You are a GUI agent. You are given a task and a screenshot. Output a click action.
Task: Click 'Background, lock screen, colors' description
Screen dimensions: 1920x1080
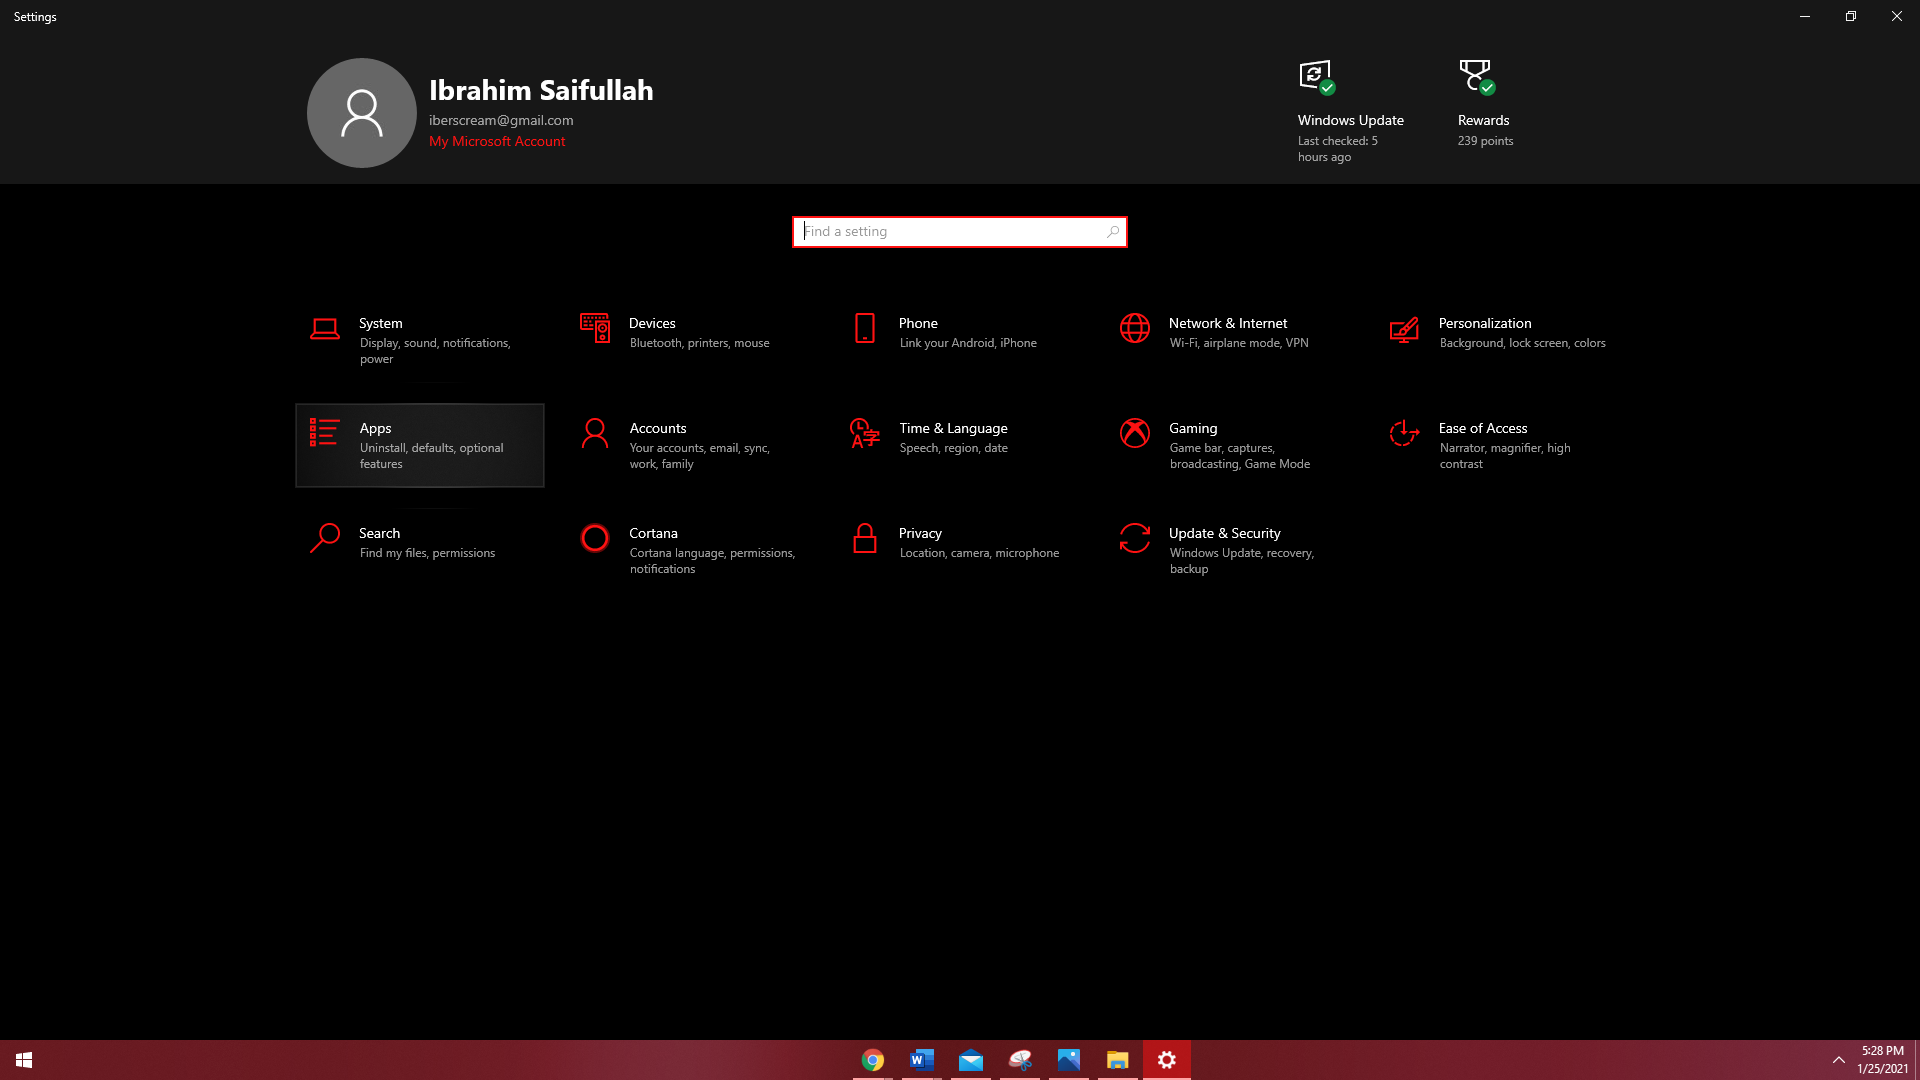(1522, 343)
